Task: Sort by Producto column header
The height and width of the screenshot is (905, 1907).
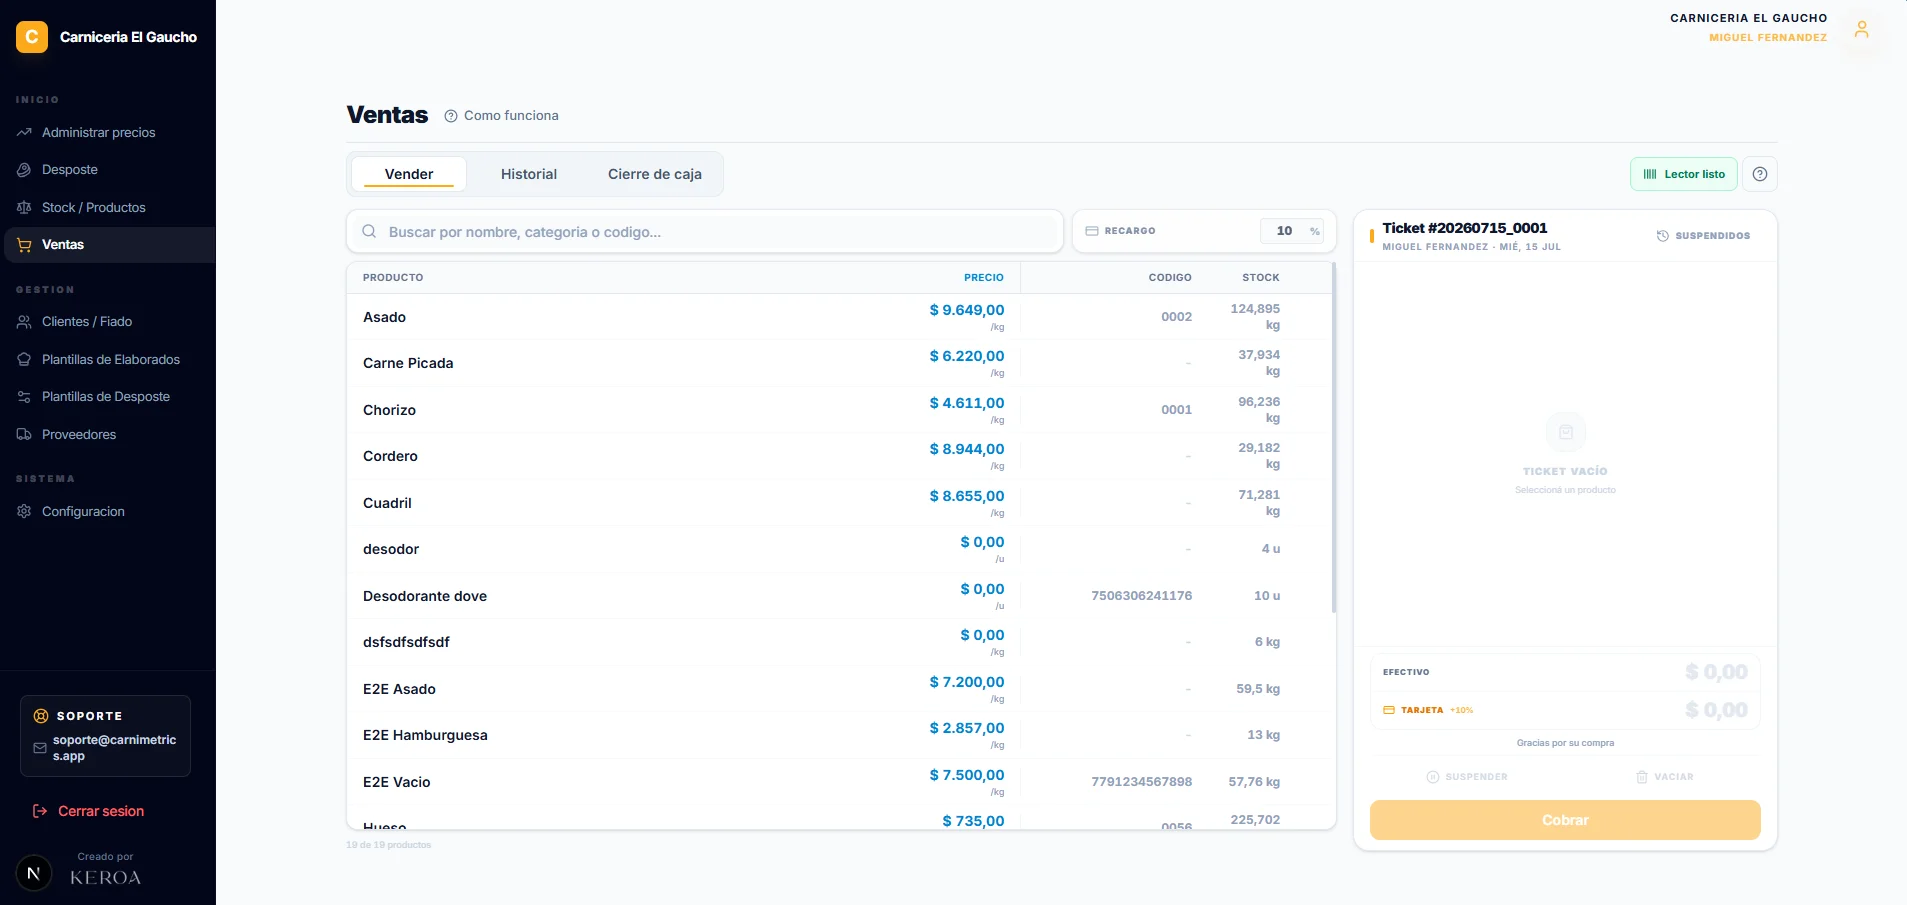Action: coord(393,278)
